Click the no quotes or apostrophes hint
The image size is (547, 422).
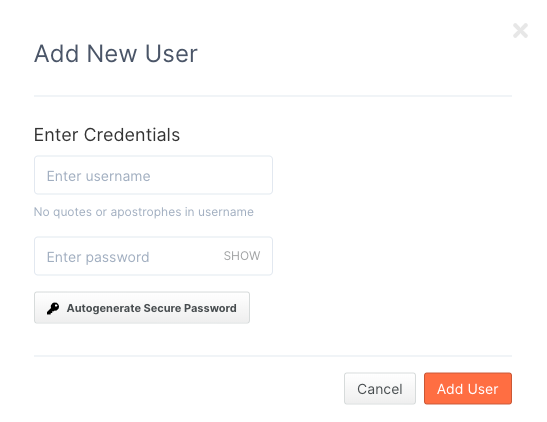tap(144, 212)
